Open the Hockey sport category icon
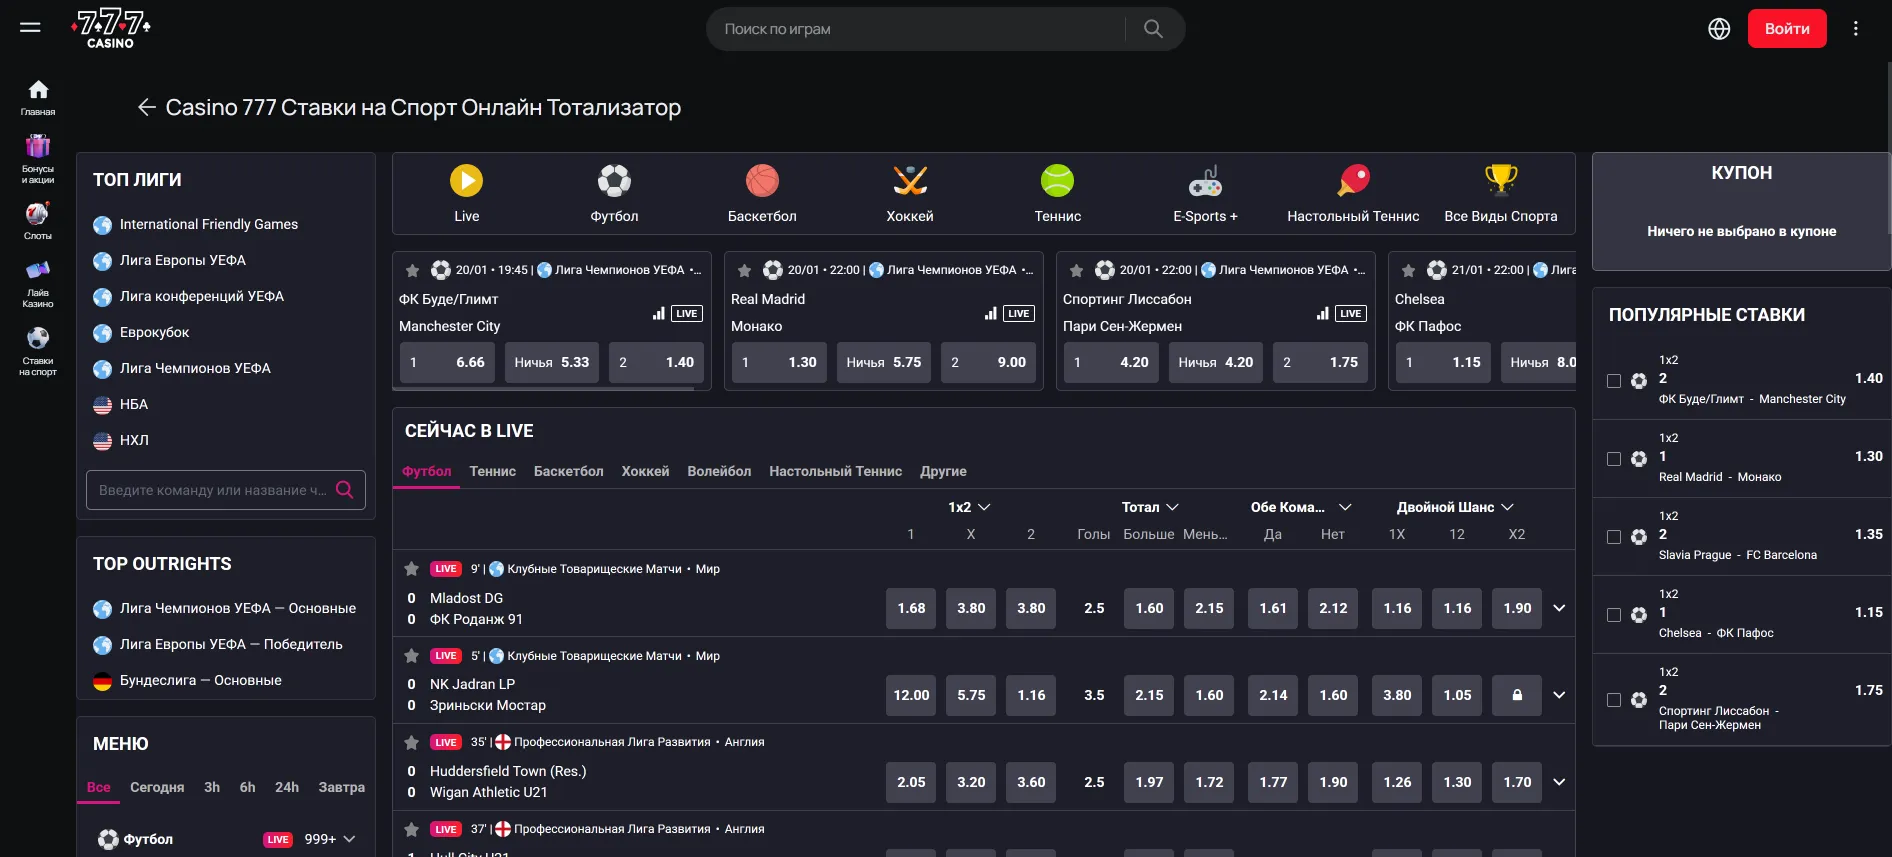The width and height of the screenshot is (1892, 857). [x=909, y=181]
